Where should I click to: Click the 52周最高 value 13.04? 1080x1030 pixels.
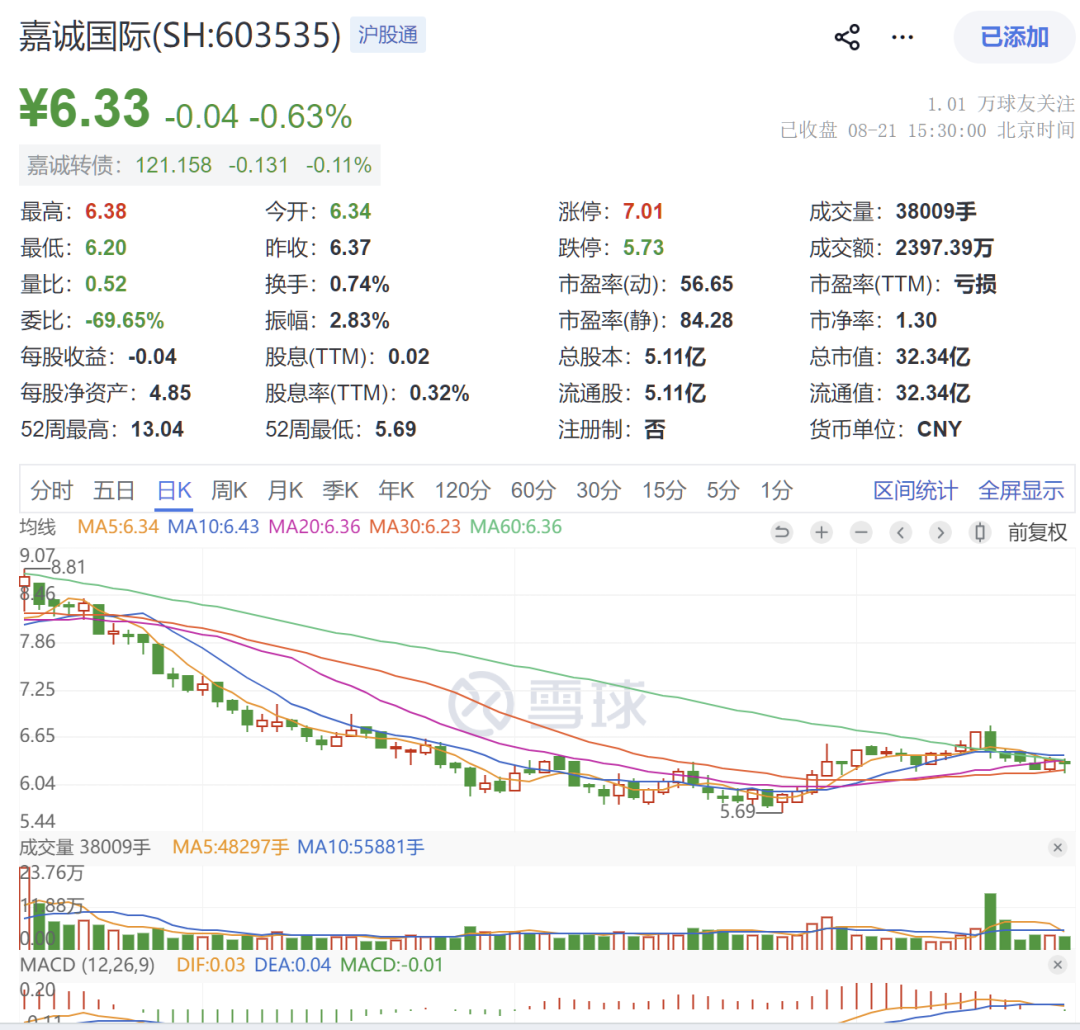157,429
